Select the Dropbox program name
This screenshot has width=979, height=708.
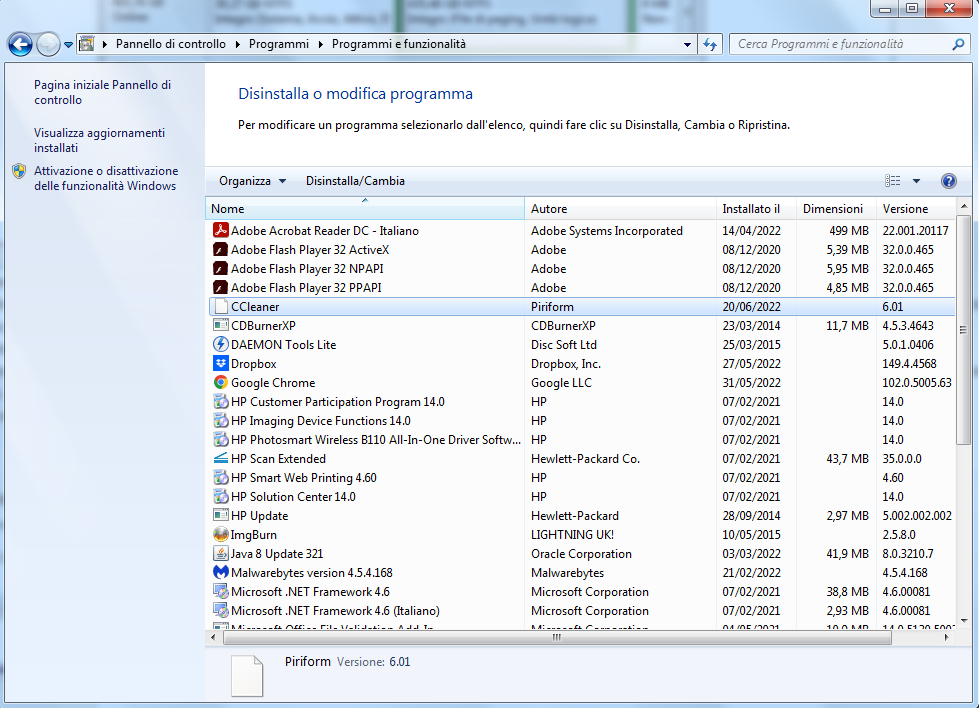click(253, 364)
